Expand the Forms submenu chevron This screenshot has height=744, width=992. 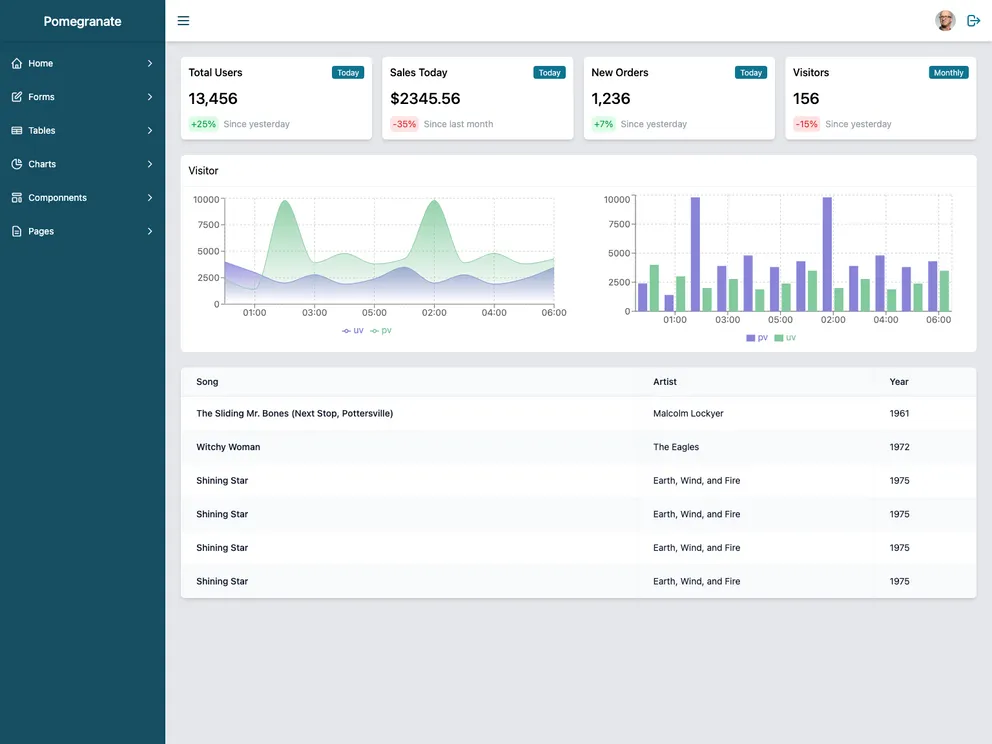[x=150, y=97]
